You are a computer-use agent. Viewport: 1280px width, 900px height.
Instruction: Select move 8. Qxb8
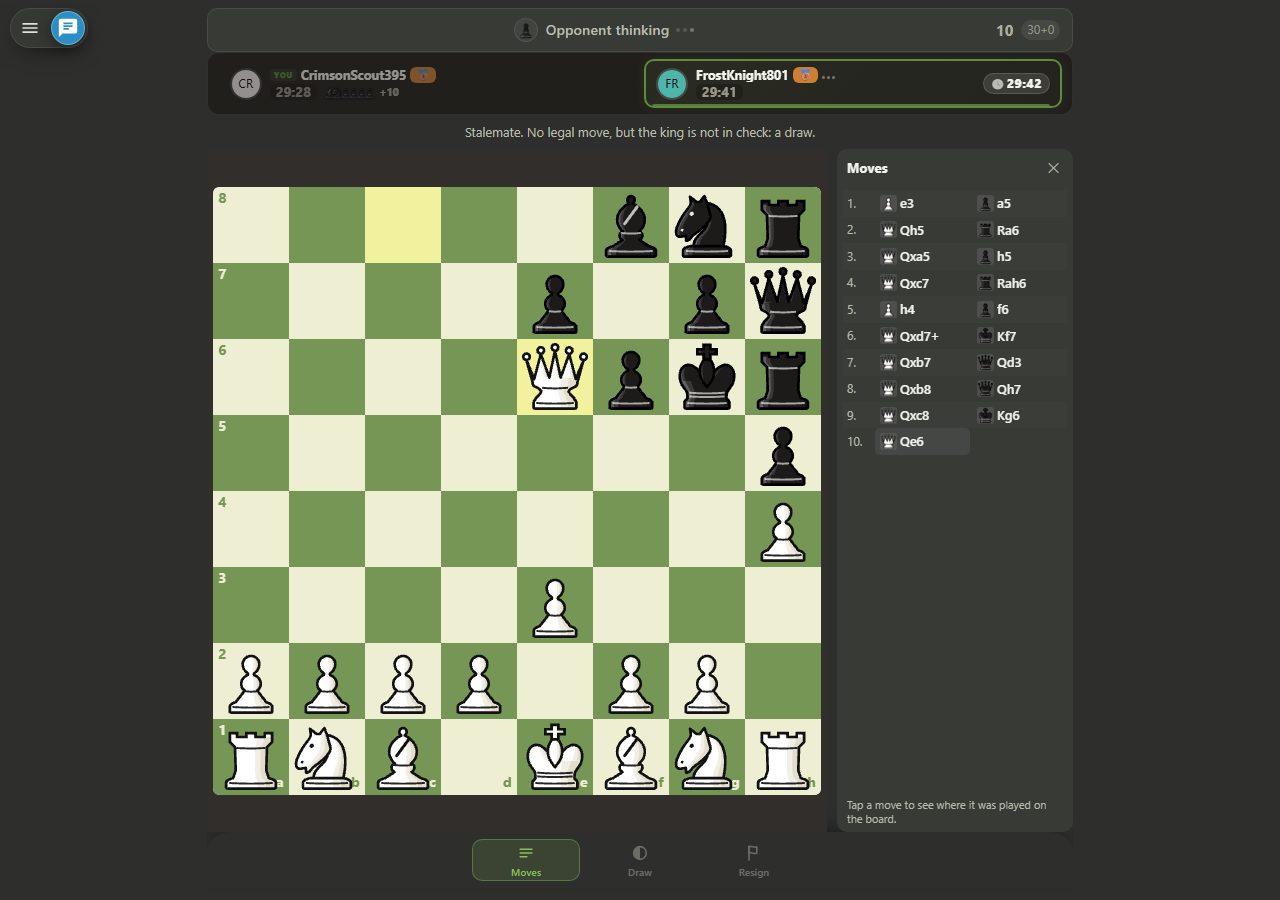pyautogui.click(x=922, y=389)
